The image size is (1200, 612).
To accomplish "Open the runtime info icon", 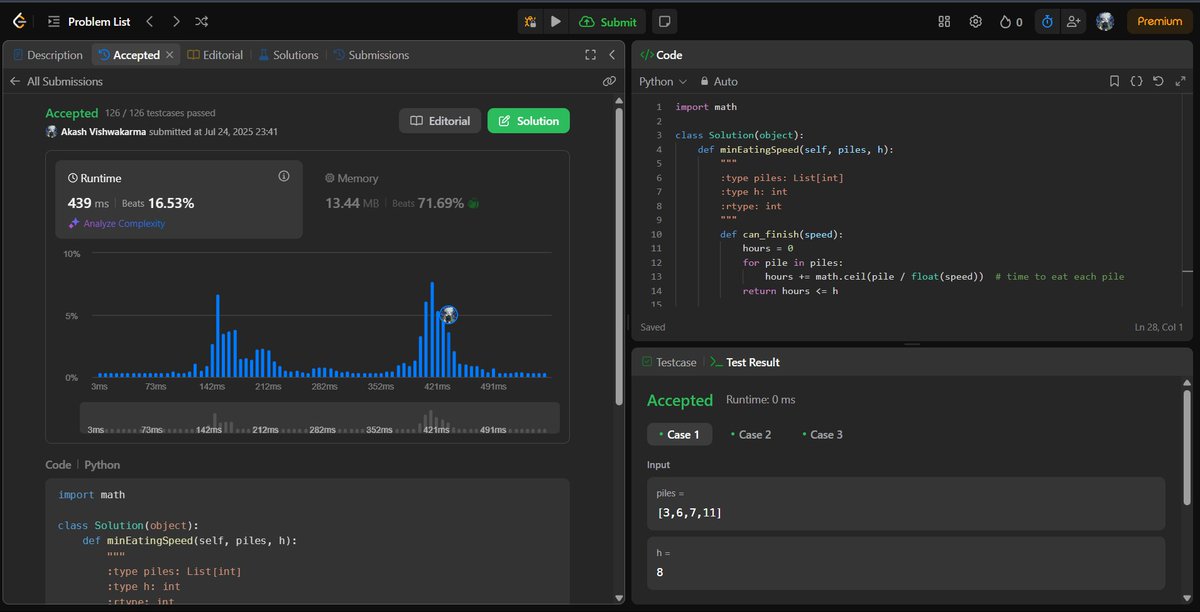I will [x=284, y=176].
